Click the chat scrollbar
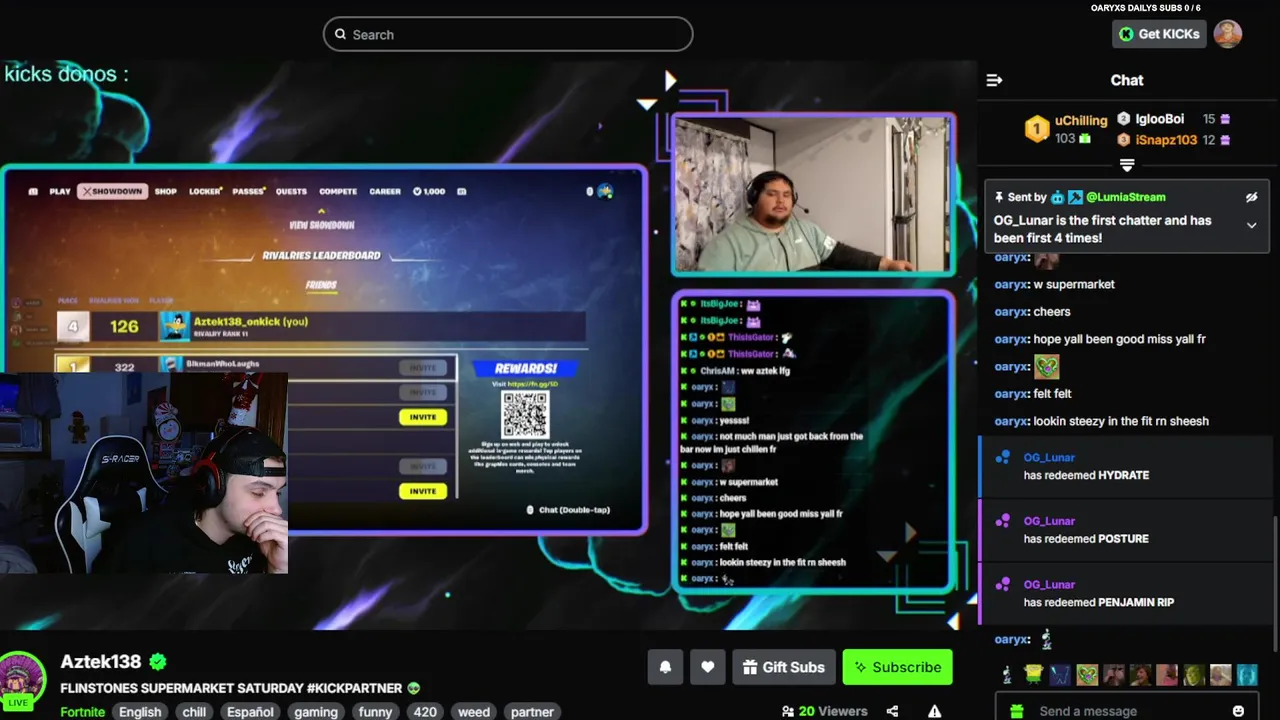Screen dimensions: 1280x720 (x=1275, y=585)
